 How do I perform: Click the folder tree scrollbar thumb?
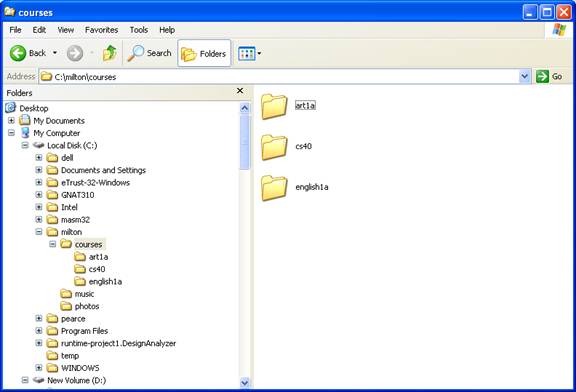click(245, 143)
